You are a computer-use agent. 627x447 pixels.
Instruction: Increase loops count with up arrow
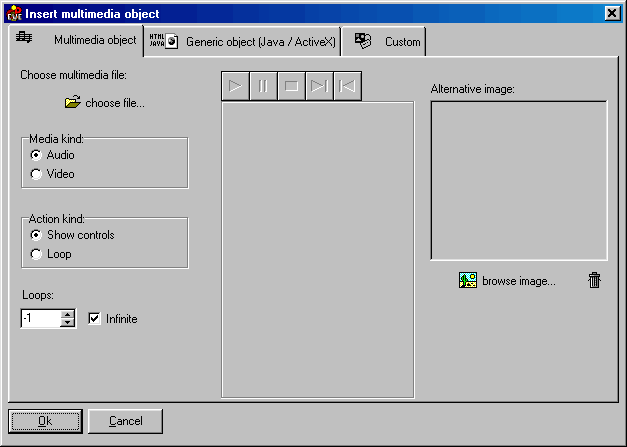(68, 315)
